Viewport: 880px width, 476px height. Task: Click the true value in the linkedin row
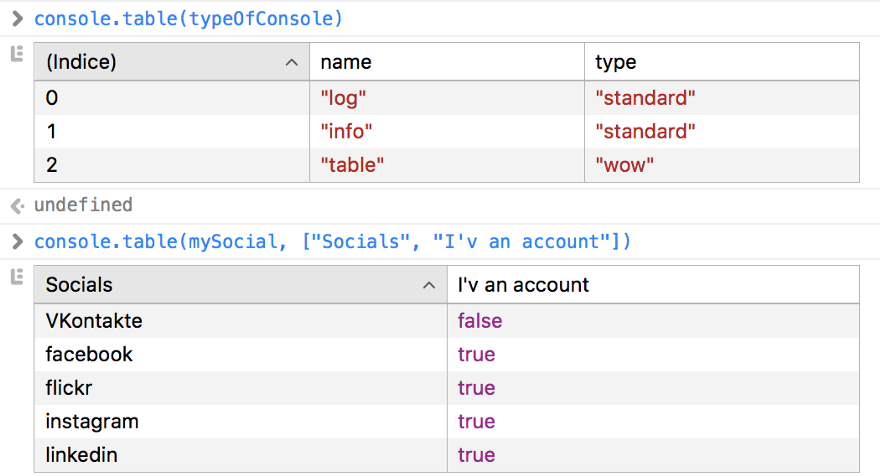(477, 455)
